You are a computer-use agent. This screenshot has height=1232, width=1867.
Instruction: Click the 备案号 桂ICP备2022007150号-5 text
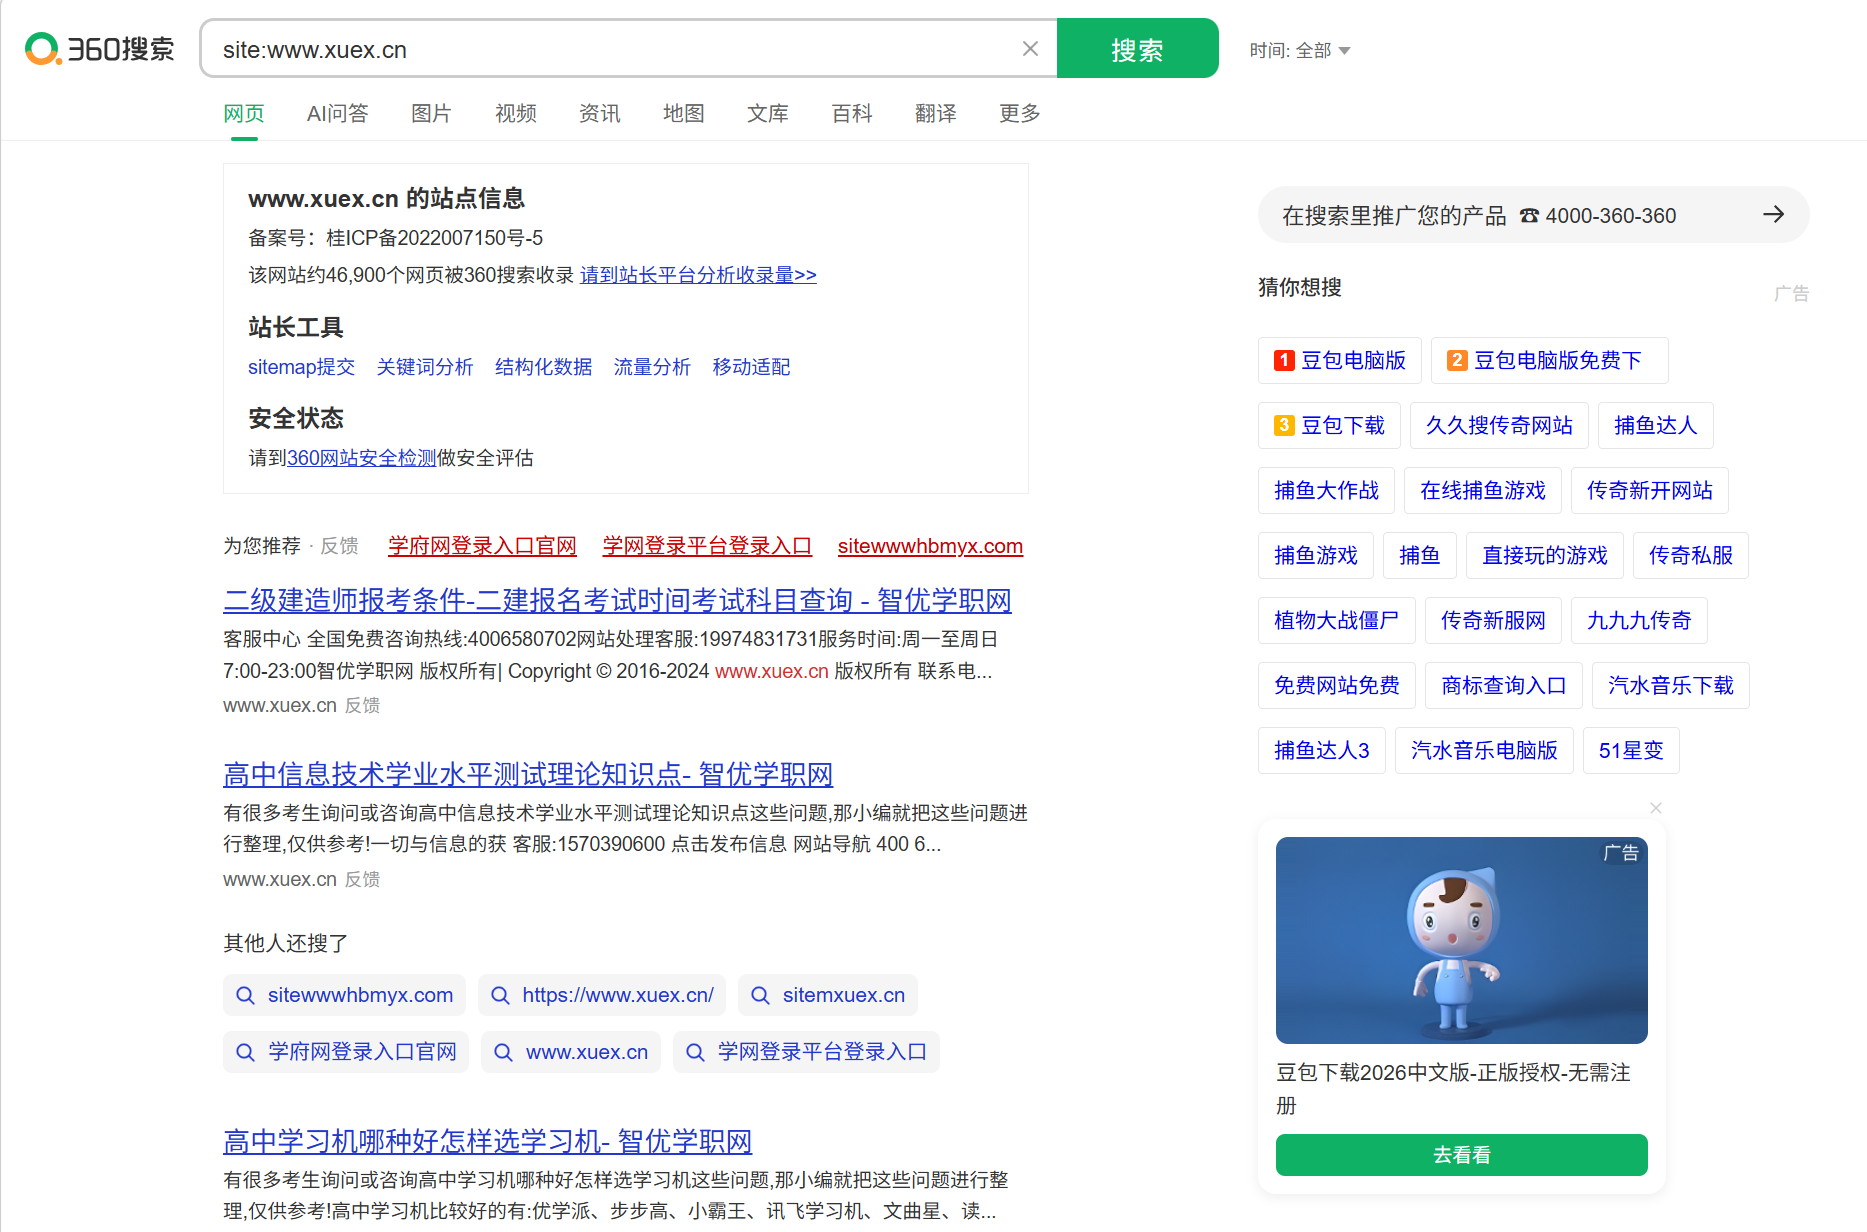point(396,238)
